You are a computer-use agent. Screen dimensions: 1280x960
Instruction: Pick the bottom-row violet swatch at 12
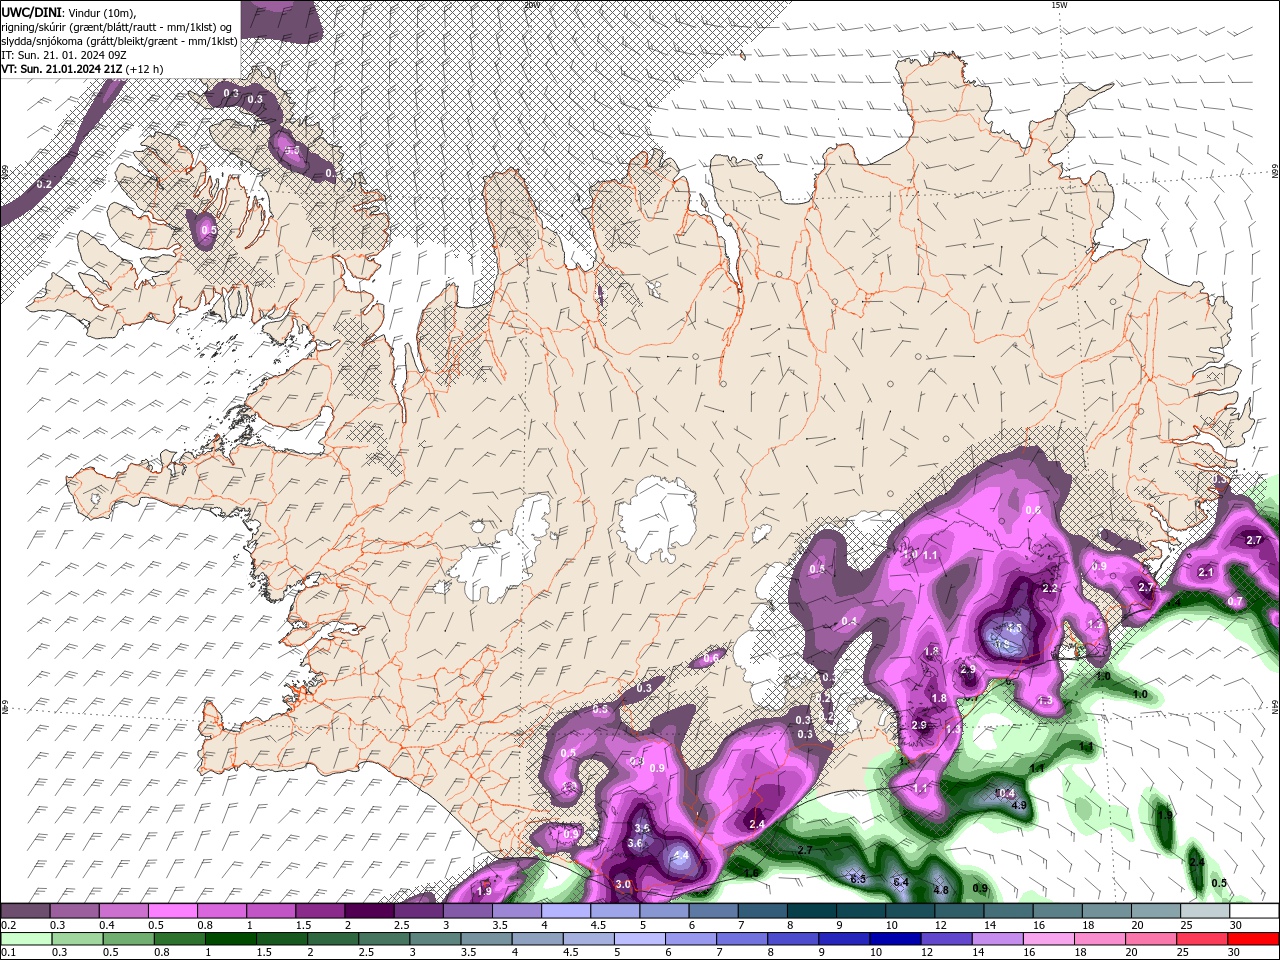coord(945,939)
